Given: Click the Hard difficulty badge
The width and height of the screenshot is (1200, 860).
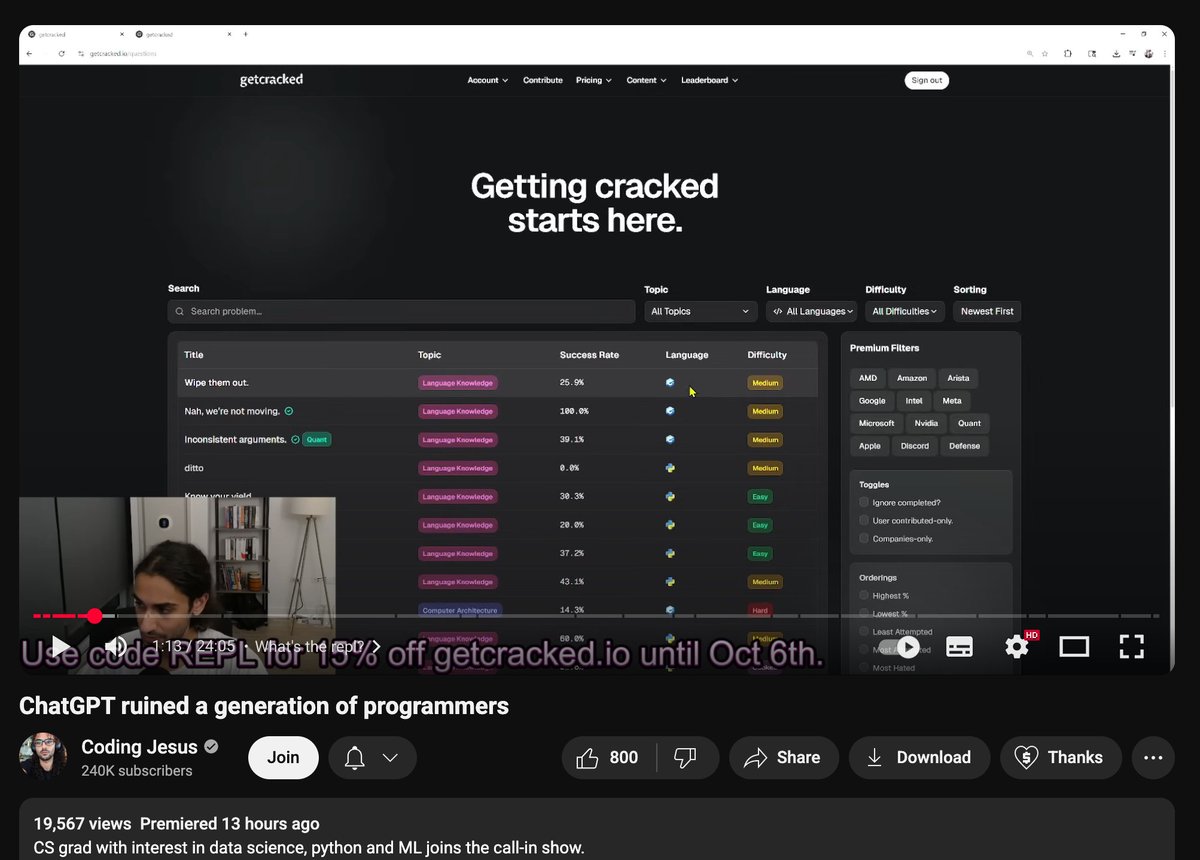Looking at the screenshot, I should point(760,610).
